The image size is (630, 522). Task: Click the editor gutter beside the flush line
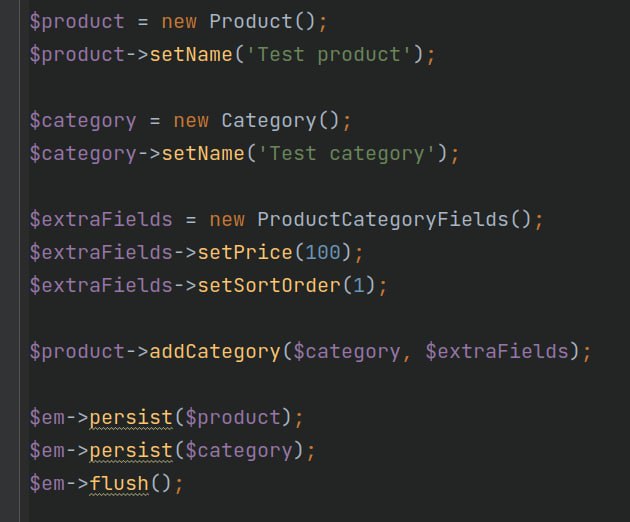[x=10, y=484]
